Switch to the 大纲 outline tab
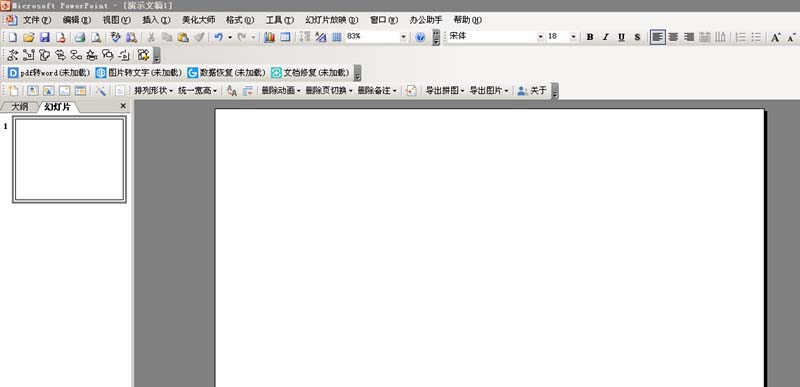The width and height of the screenshot is (800, 387). [x=19, y=107]
